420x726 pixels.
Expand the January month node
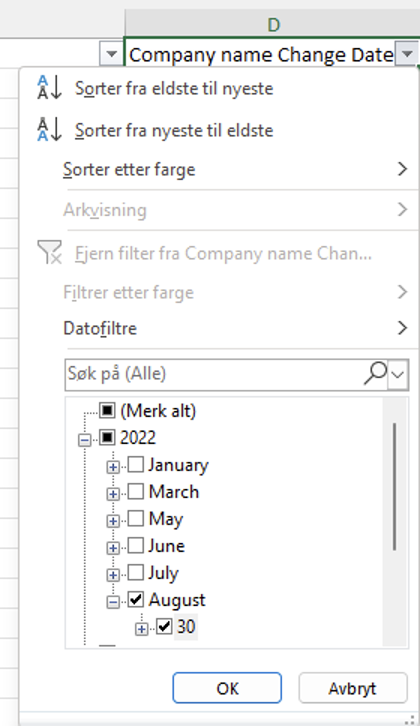point(113,467)
